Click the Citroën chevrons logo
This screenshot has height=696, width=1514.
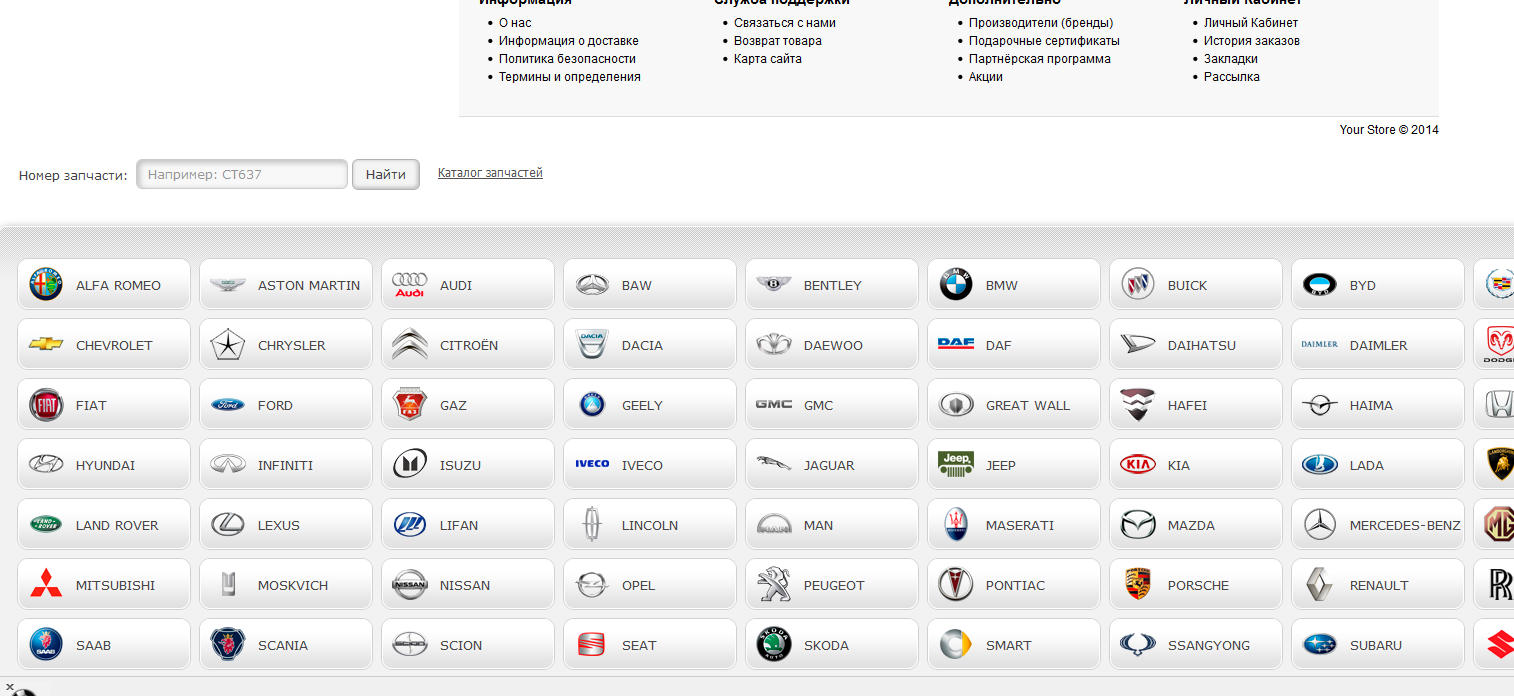point(410,345)
